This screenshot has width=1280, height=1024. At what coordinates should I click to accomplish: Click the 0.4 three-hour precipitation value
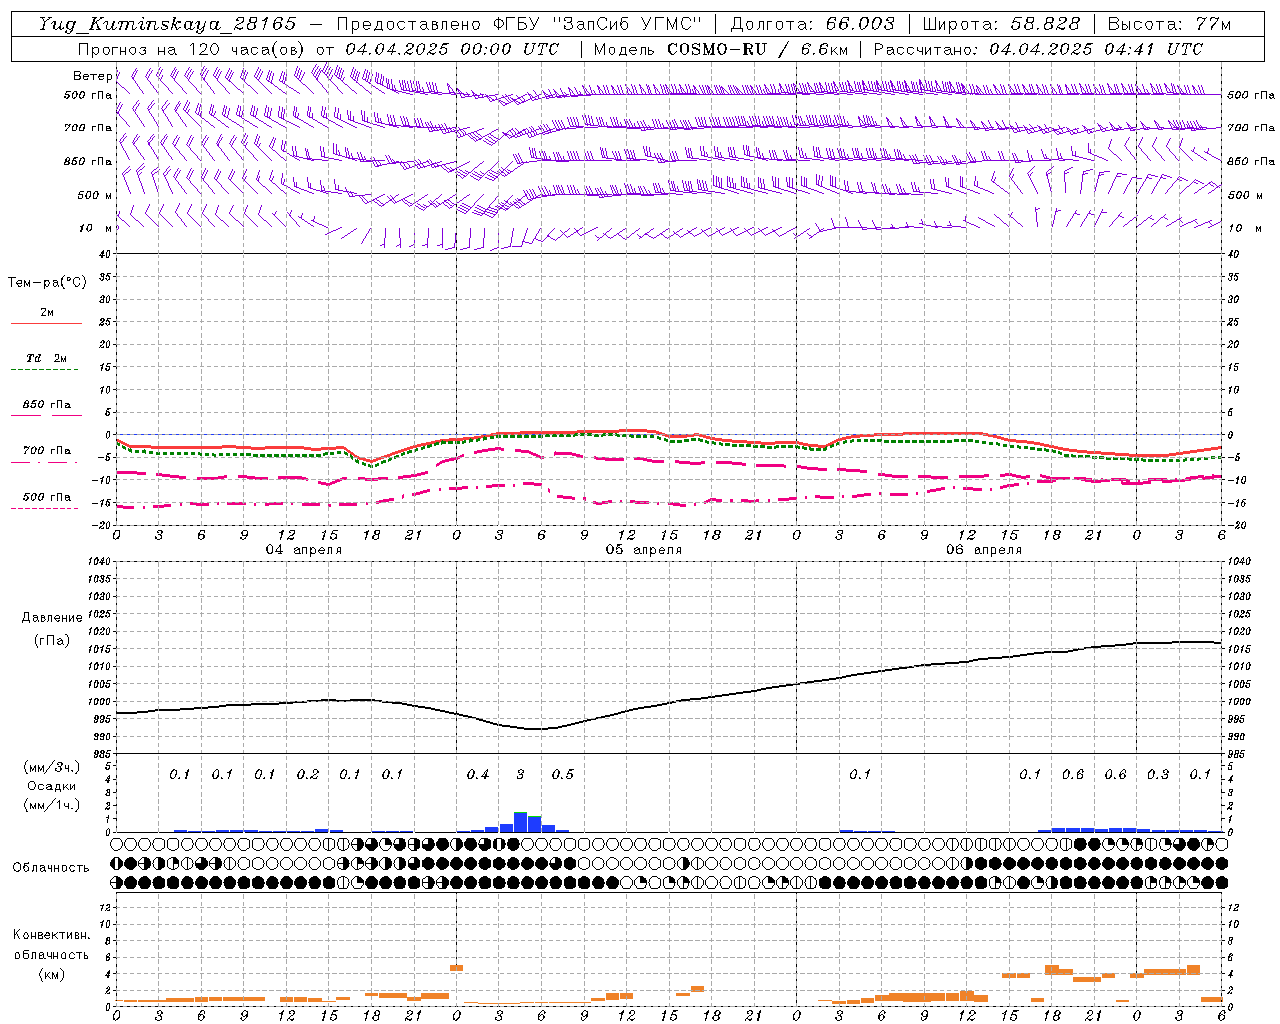click(478, 774)
